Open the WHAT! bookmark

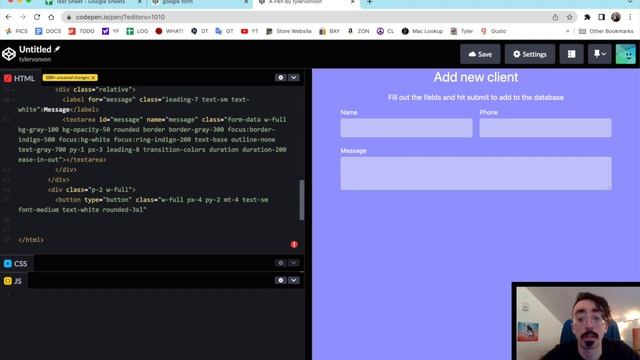pyautogui.click(x=169, y=31)
